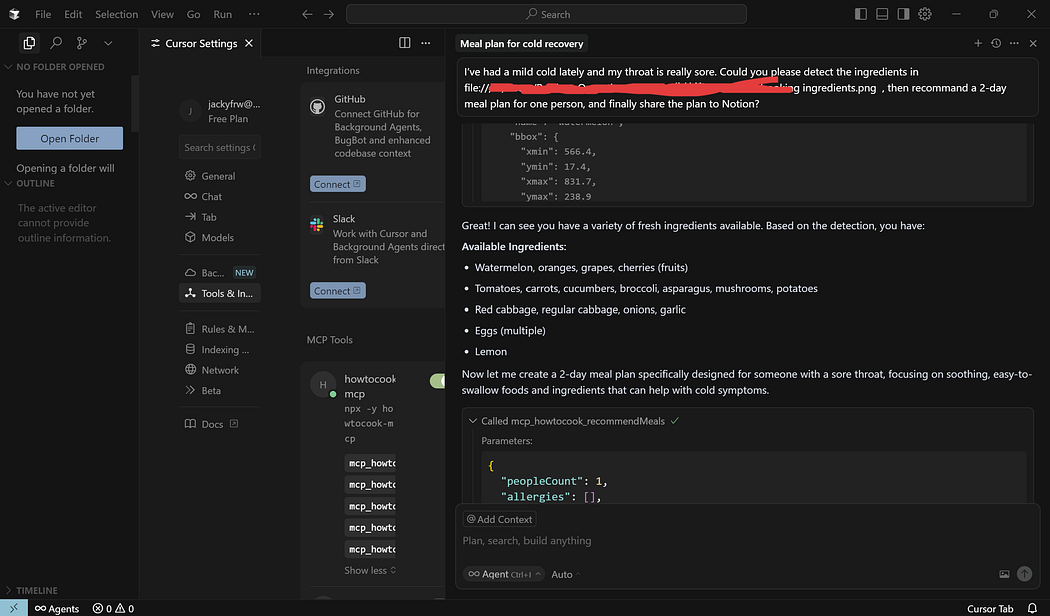The image size is (1050, 616).
Task: Open Background Agents NEW settings section
Action: [220, 273]
